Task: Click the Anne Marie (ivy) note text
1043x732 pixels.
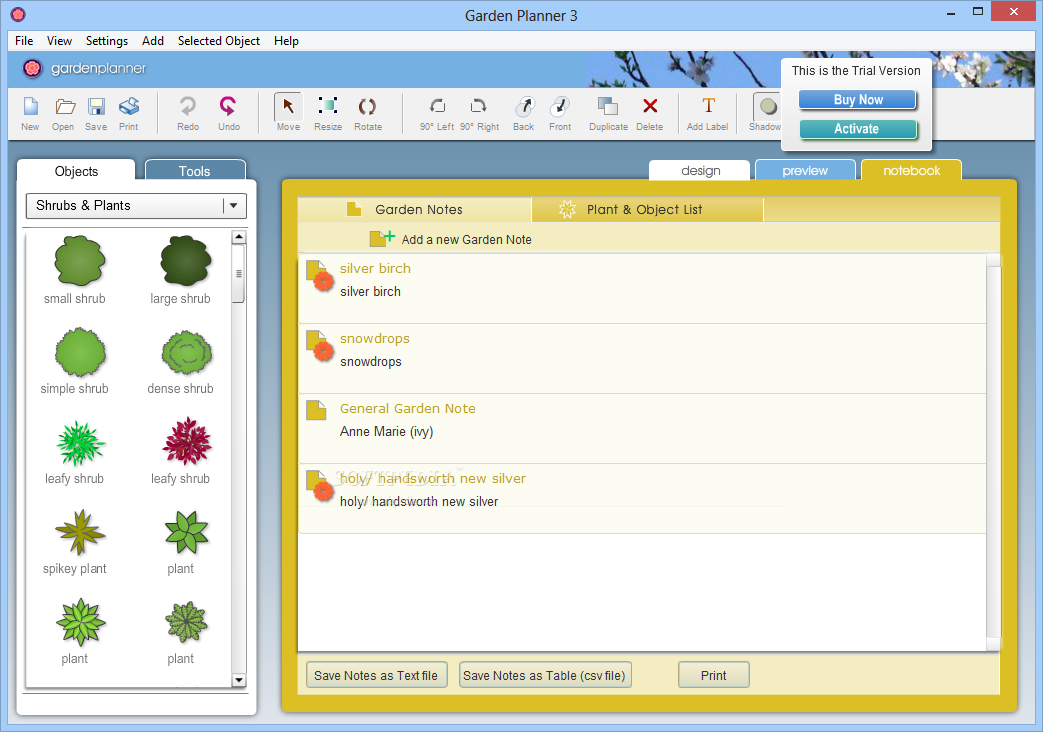Action: click(x=386, y=432)
